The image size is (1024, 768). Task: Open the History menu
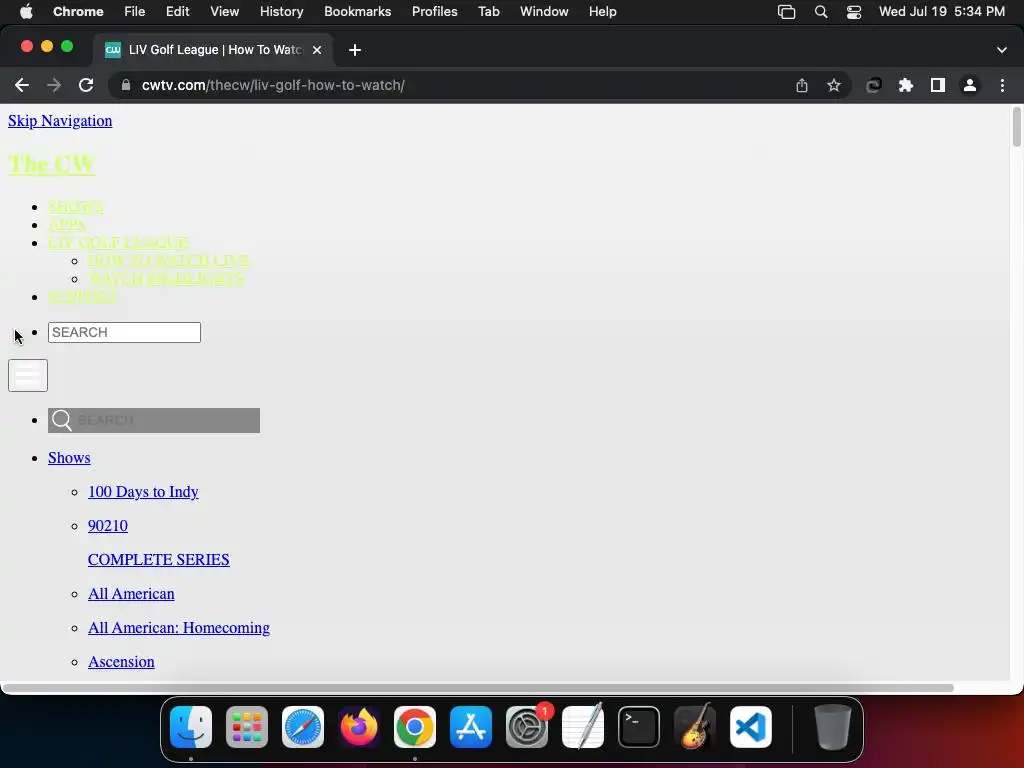pyautogui.click(x=281, y=11)
